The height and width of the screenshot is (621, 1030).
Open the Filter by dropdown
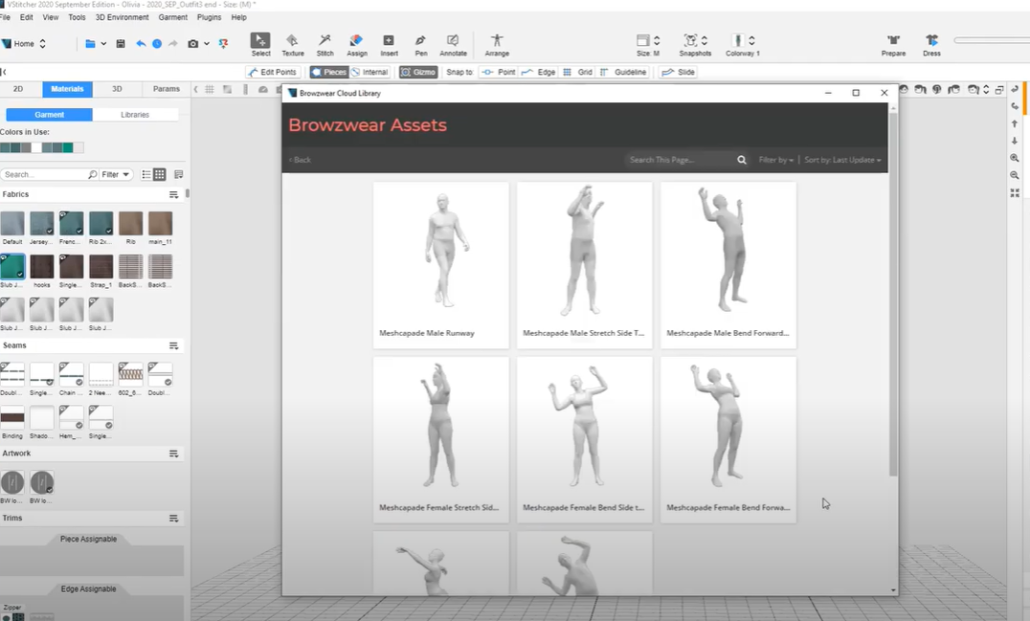tap(776, 160)
